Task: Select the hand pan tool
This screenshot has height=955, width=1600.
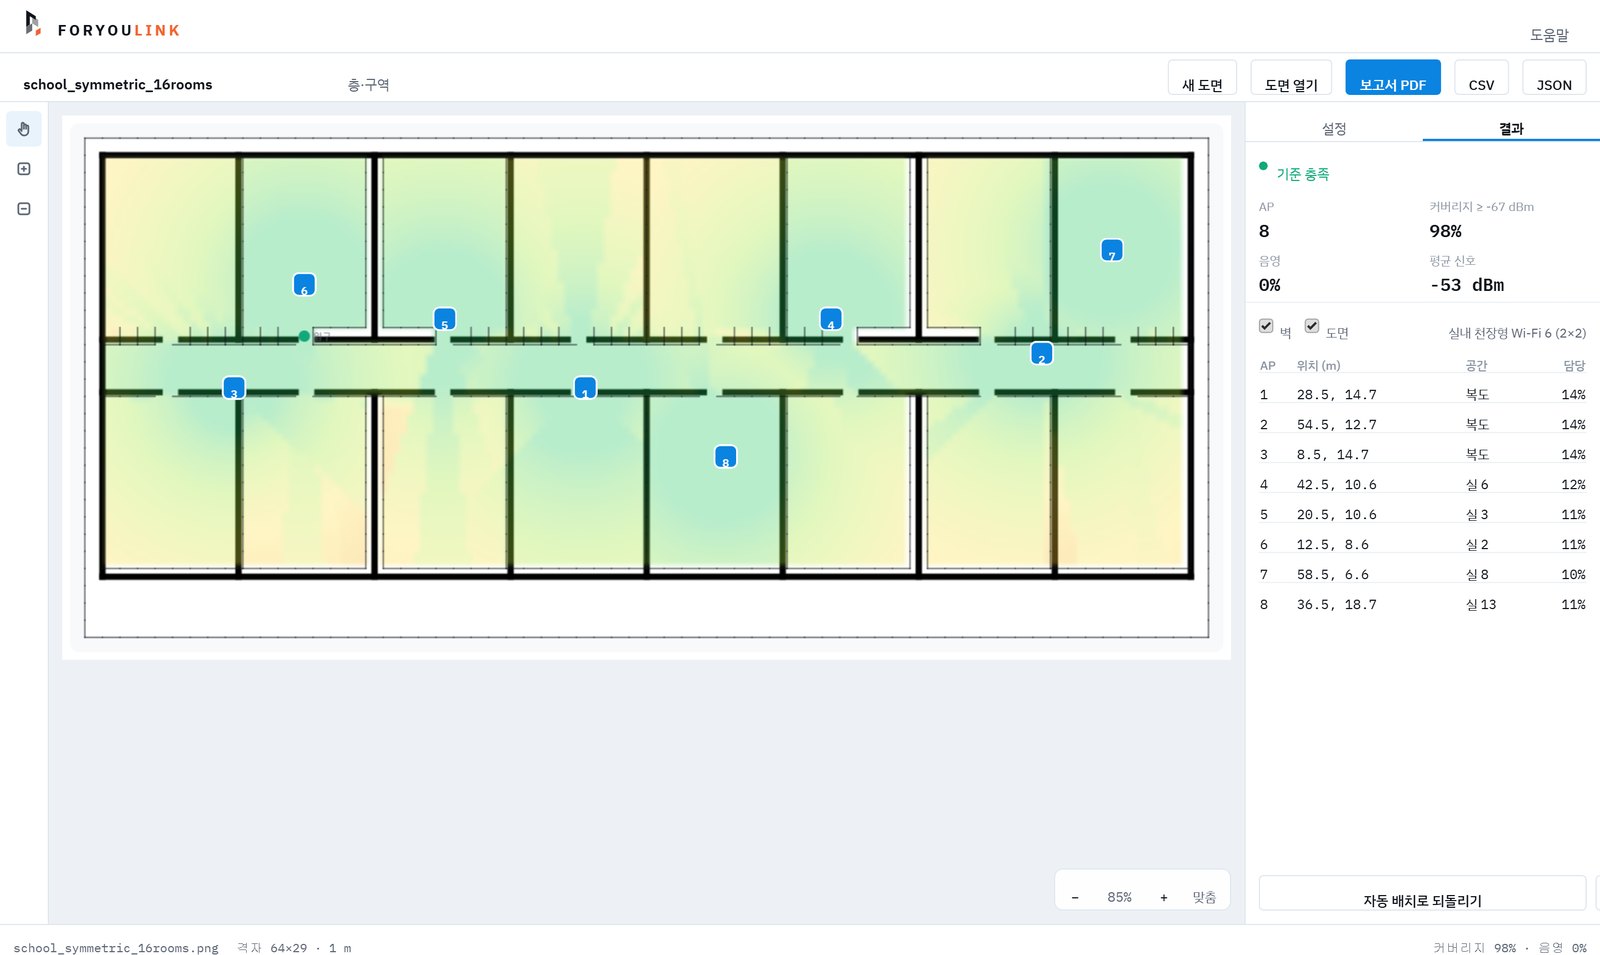Action: coord(24,129)
